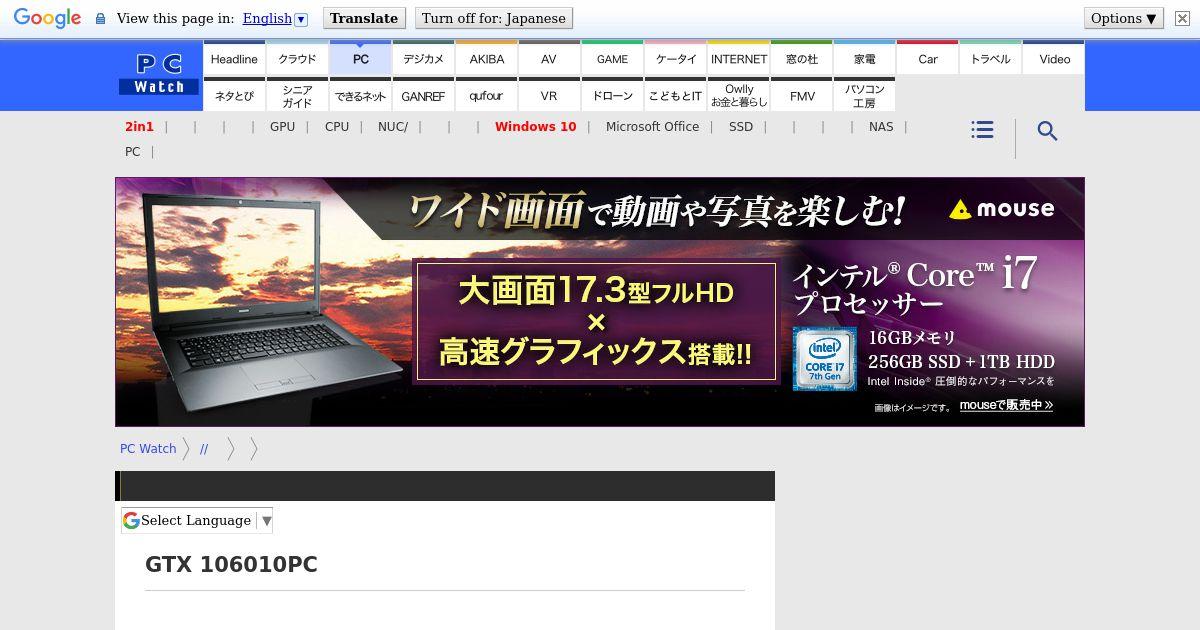The image size is (1200, 630).
Task: Open the hamburger list menu icon
Action: (982, 130)
